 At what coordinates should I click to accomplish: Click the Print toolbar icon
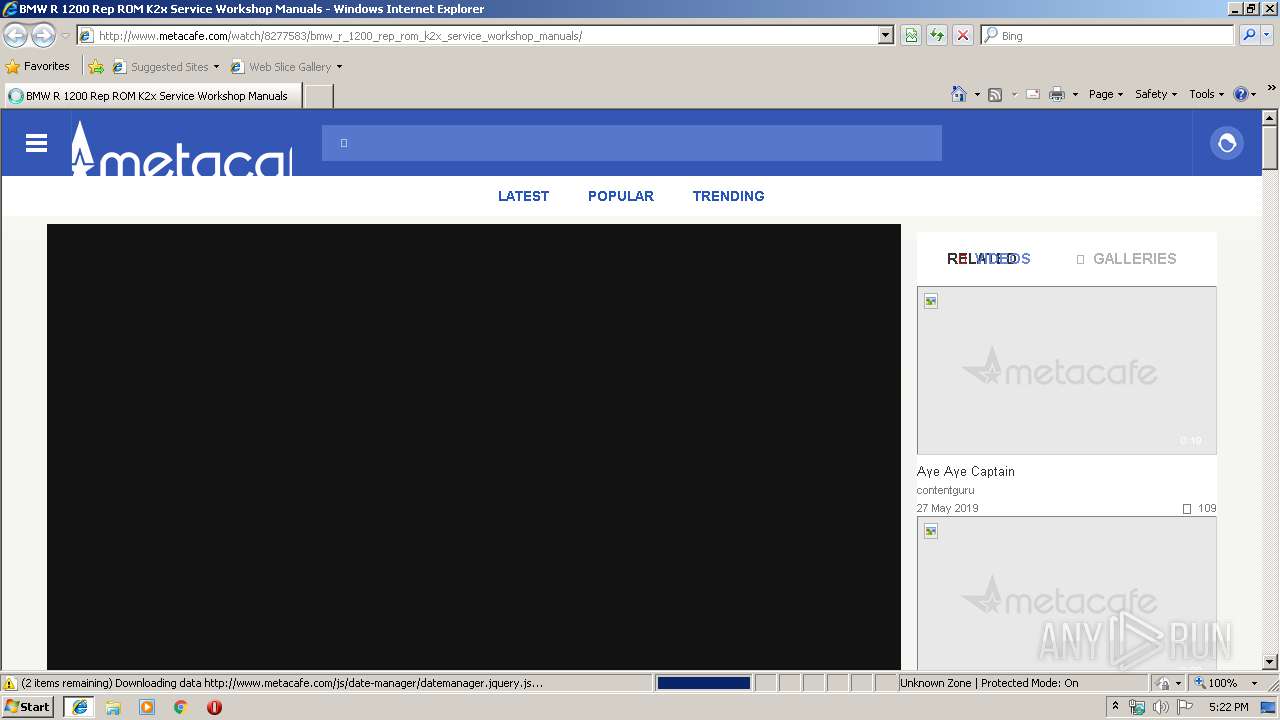[x=1057, y=94]
